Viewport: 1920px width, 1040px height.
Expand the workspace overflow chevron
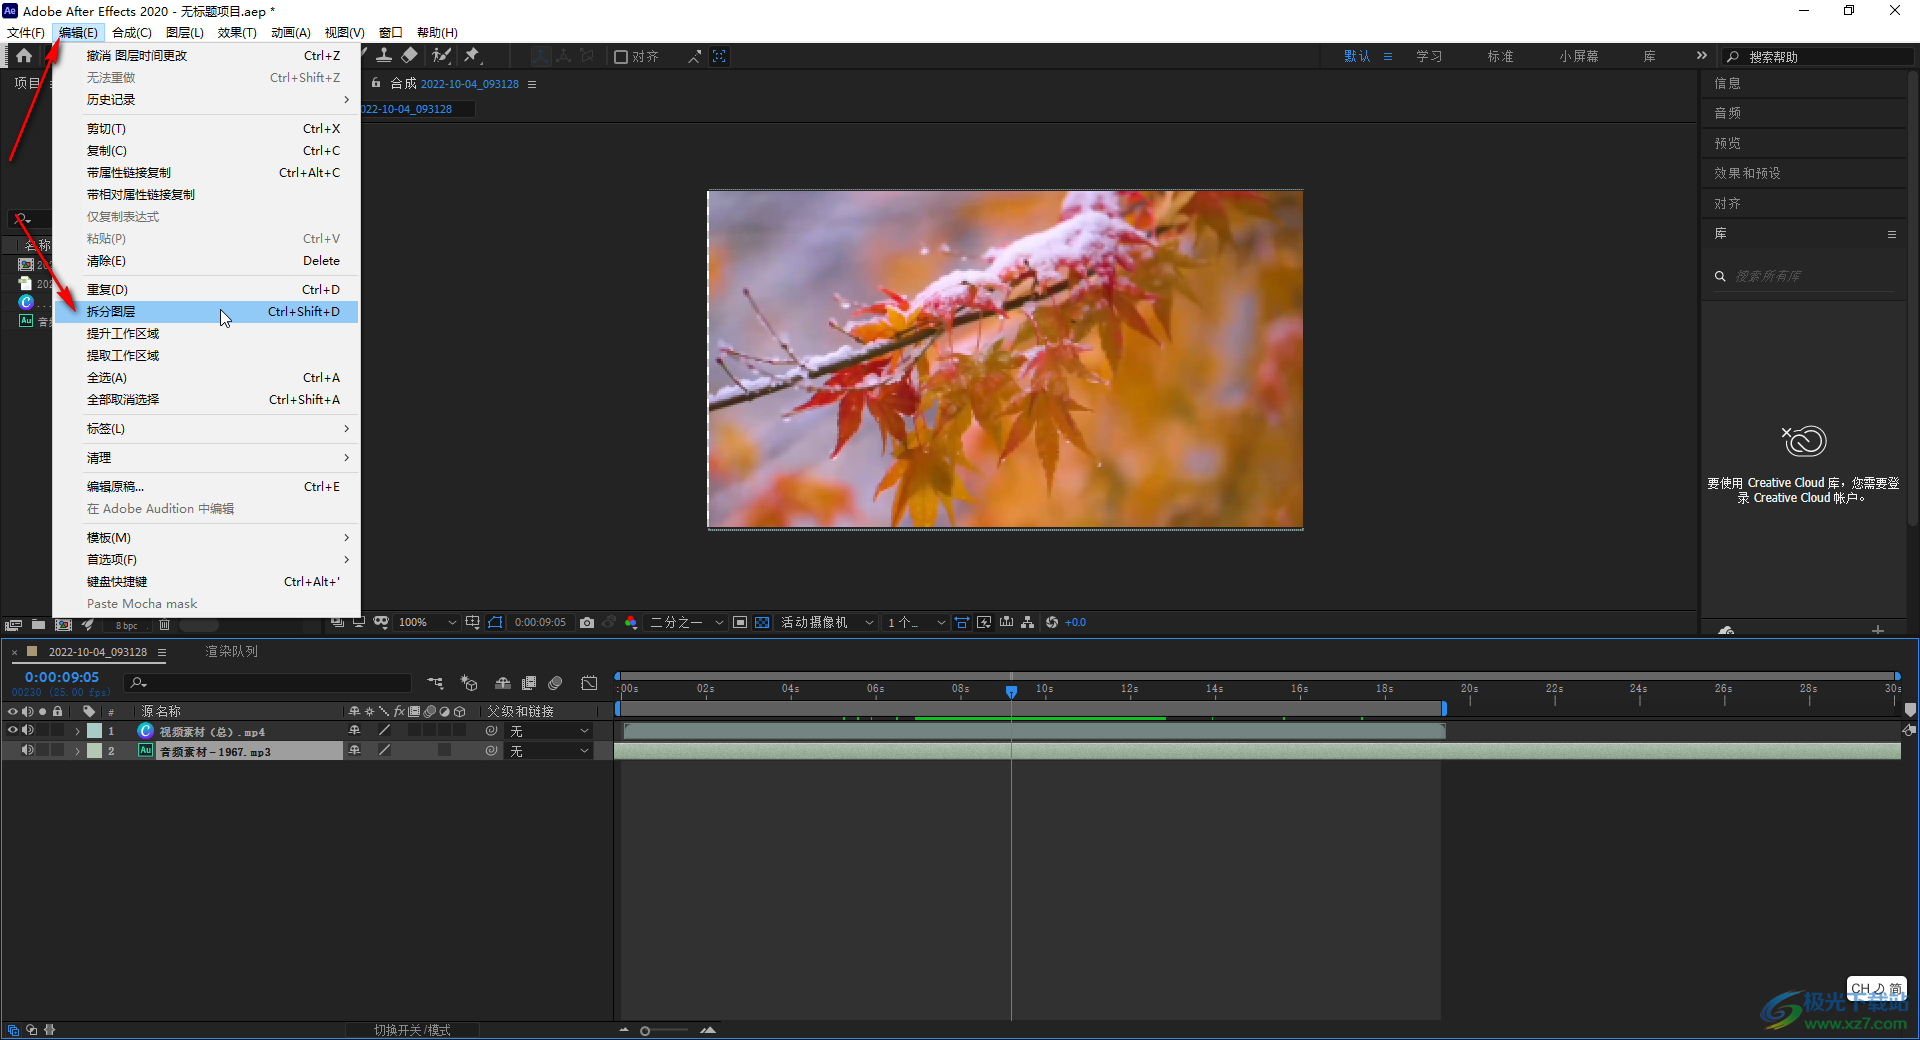click(x=1702, y=56)
